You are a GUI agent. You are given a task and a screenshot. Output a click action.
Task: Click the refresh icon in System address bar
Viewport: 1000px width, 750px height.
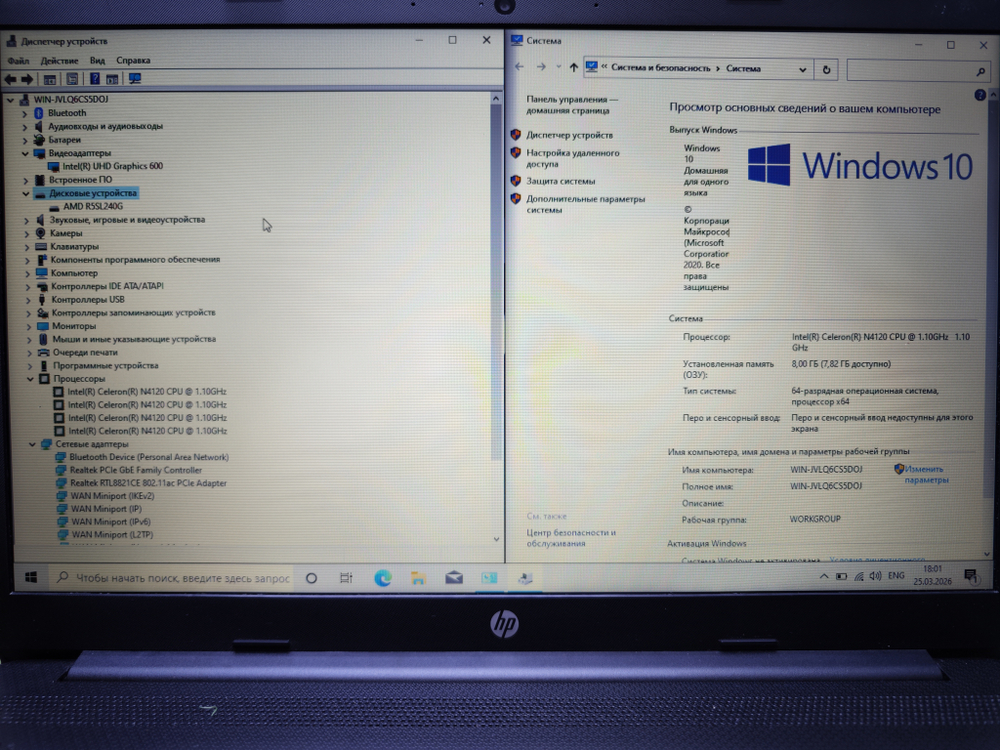pos(826,69)
